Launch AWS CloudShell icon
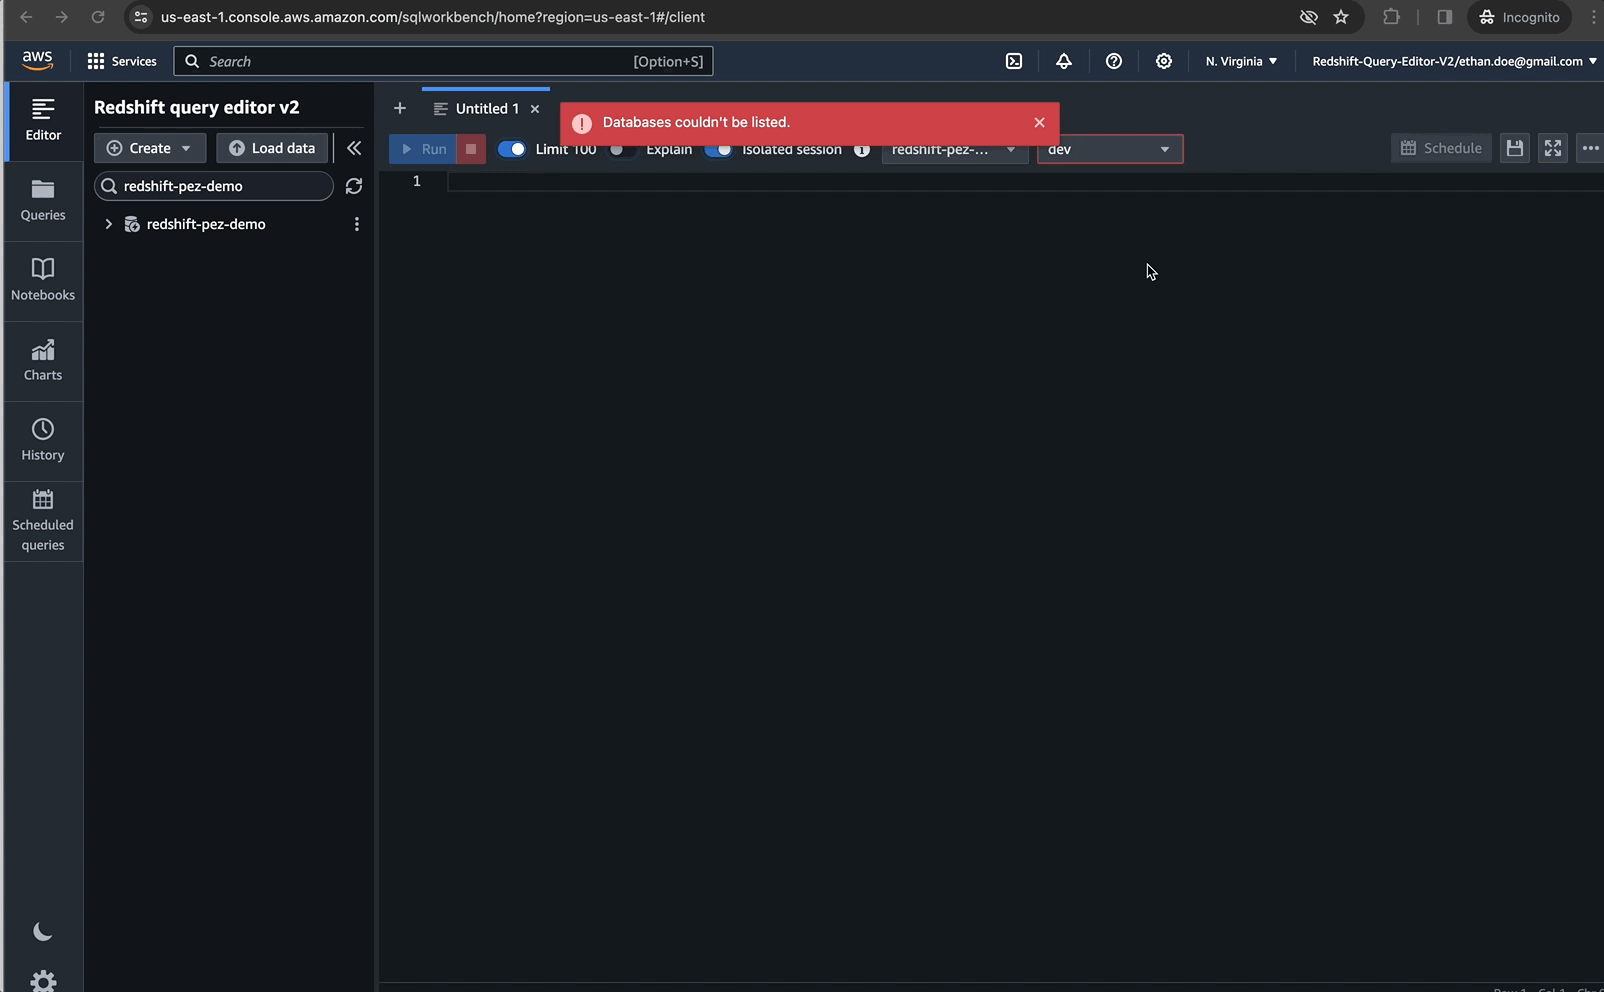1604x992 pixels. [x=1014, y=61]
